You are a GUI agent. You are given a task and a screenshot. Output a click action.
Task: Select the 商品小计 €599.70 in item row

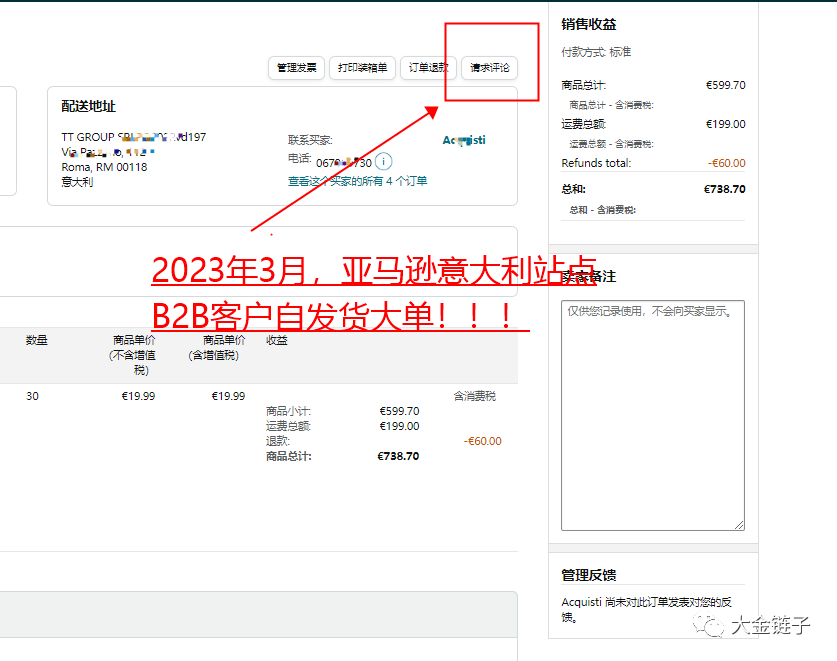click(x=399, y=411)
